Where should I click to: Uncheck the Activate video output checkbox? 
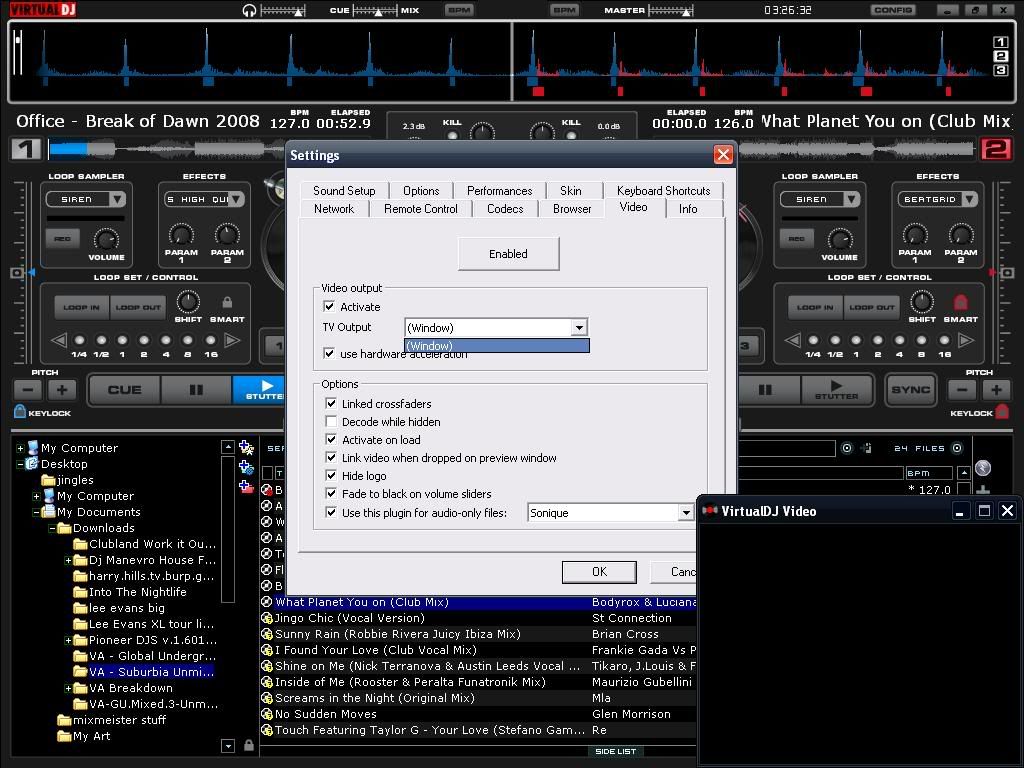(x=329, y=306)
